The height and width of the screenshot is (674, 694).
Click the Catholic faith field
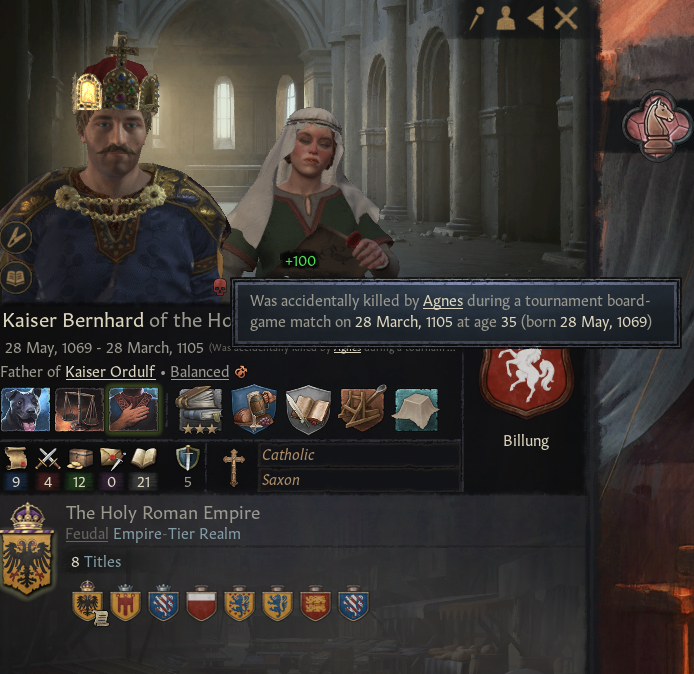point(359,454)
